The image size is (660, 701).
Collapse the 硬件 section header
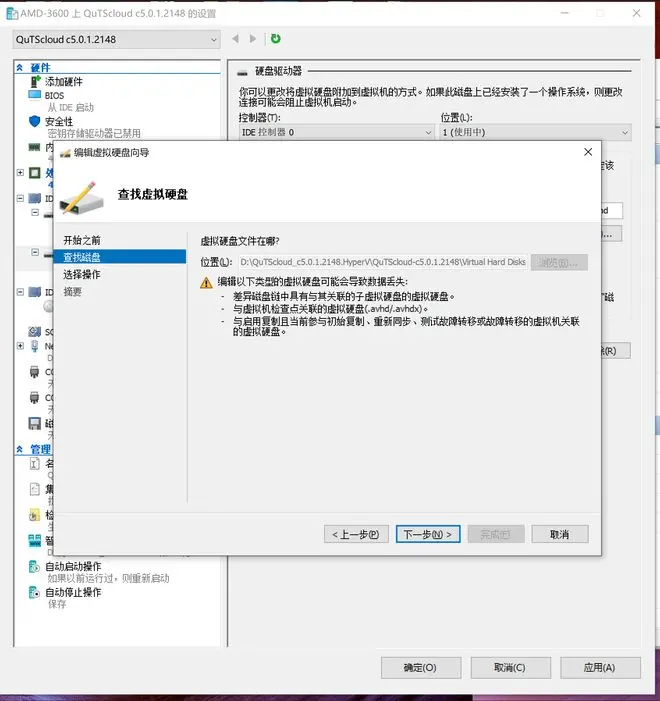pos(20,68)
